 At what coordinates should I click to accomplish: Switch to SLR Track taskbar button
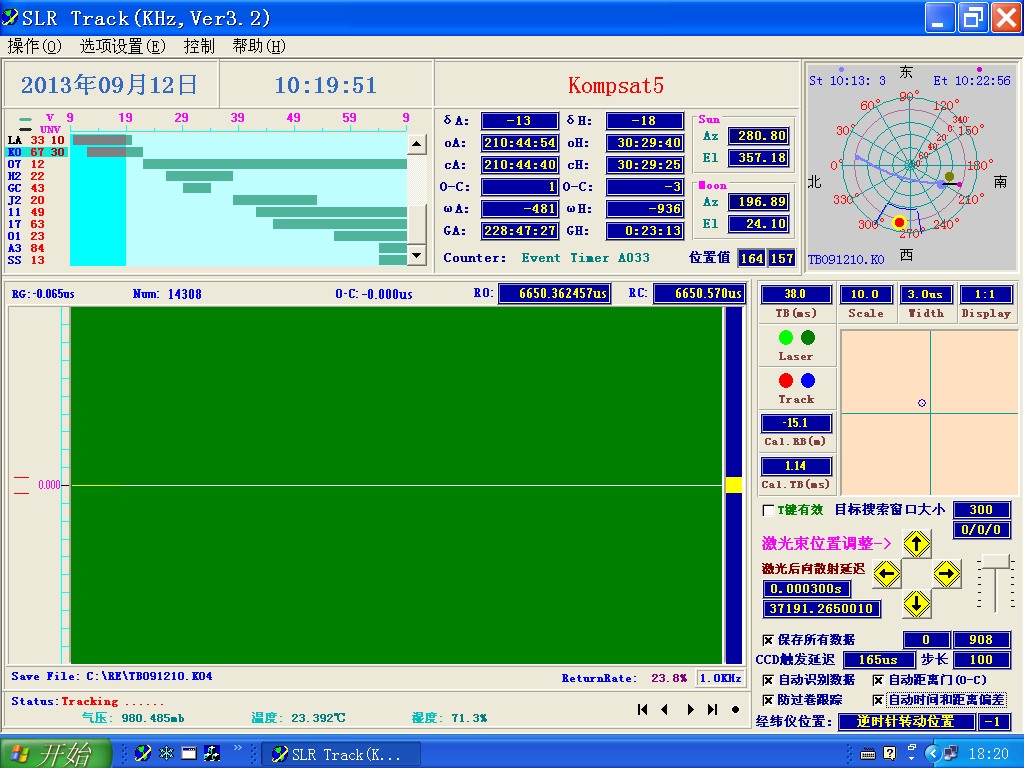pos(341,754)
